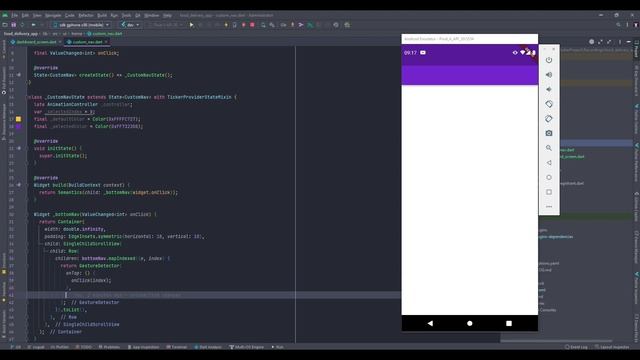Open the Run tool window at bottom
This screenshot has width=640, height=360.
click(x=277, y=347)
